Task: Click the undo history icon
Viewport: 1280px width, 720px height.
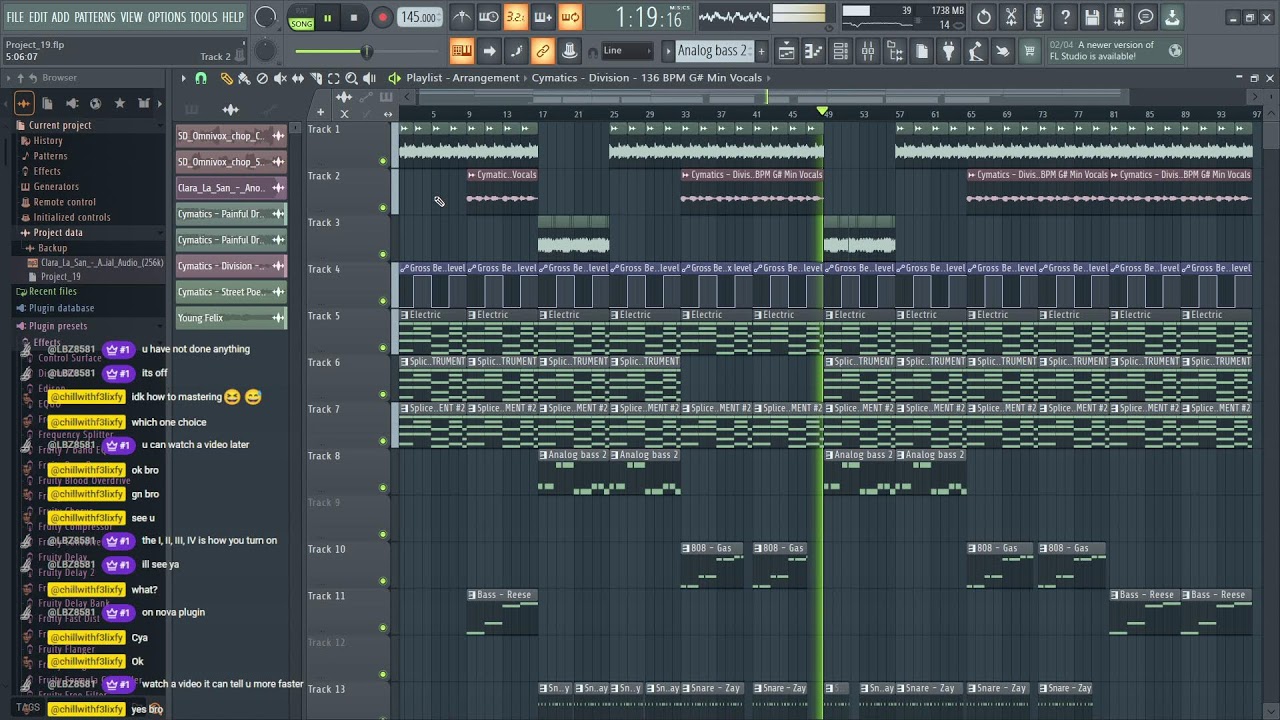Action: (984, 17)
